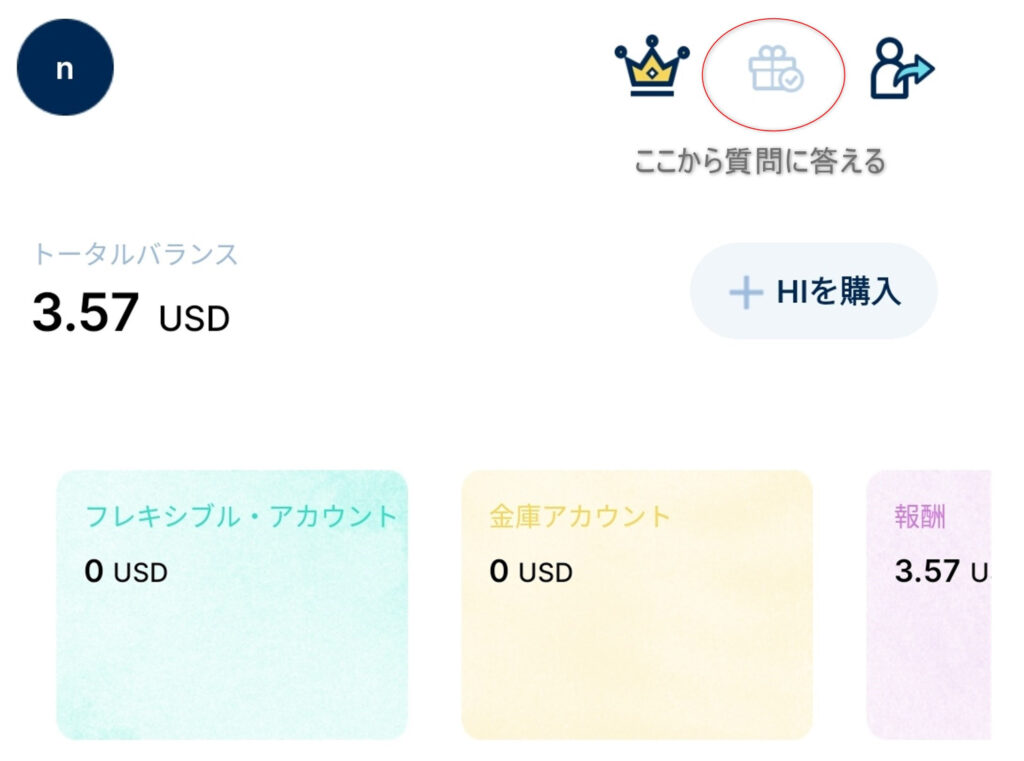Open the profile avatar with letter n
1024x761 pixels.
[x=65, y=67]
